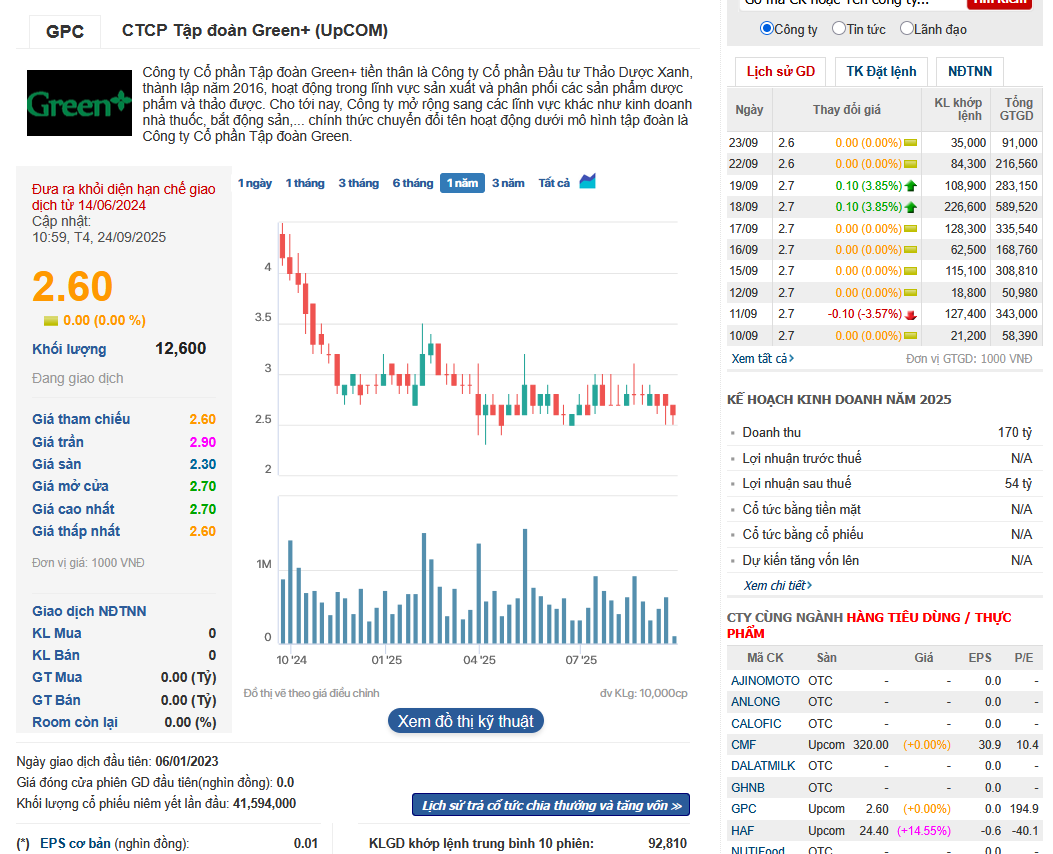The width and height of the screenshot is (1053, 854).
Task: Click the green up arrow on 19/09 row
Action: [911, 186]
